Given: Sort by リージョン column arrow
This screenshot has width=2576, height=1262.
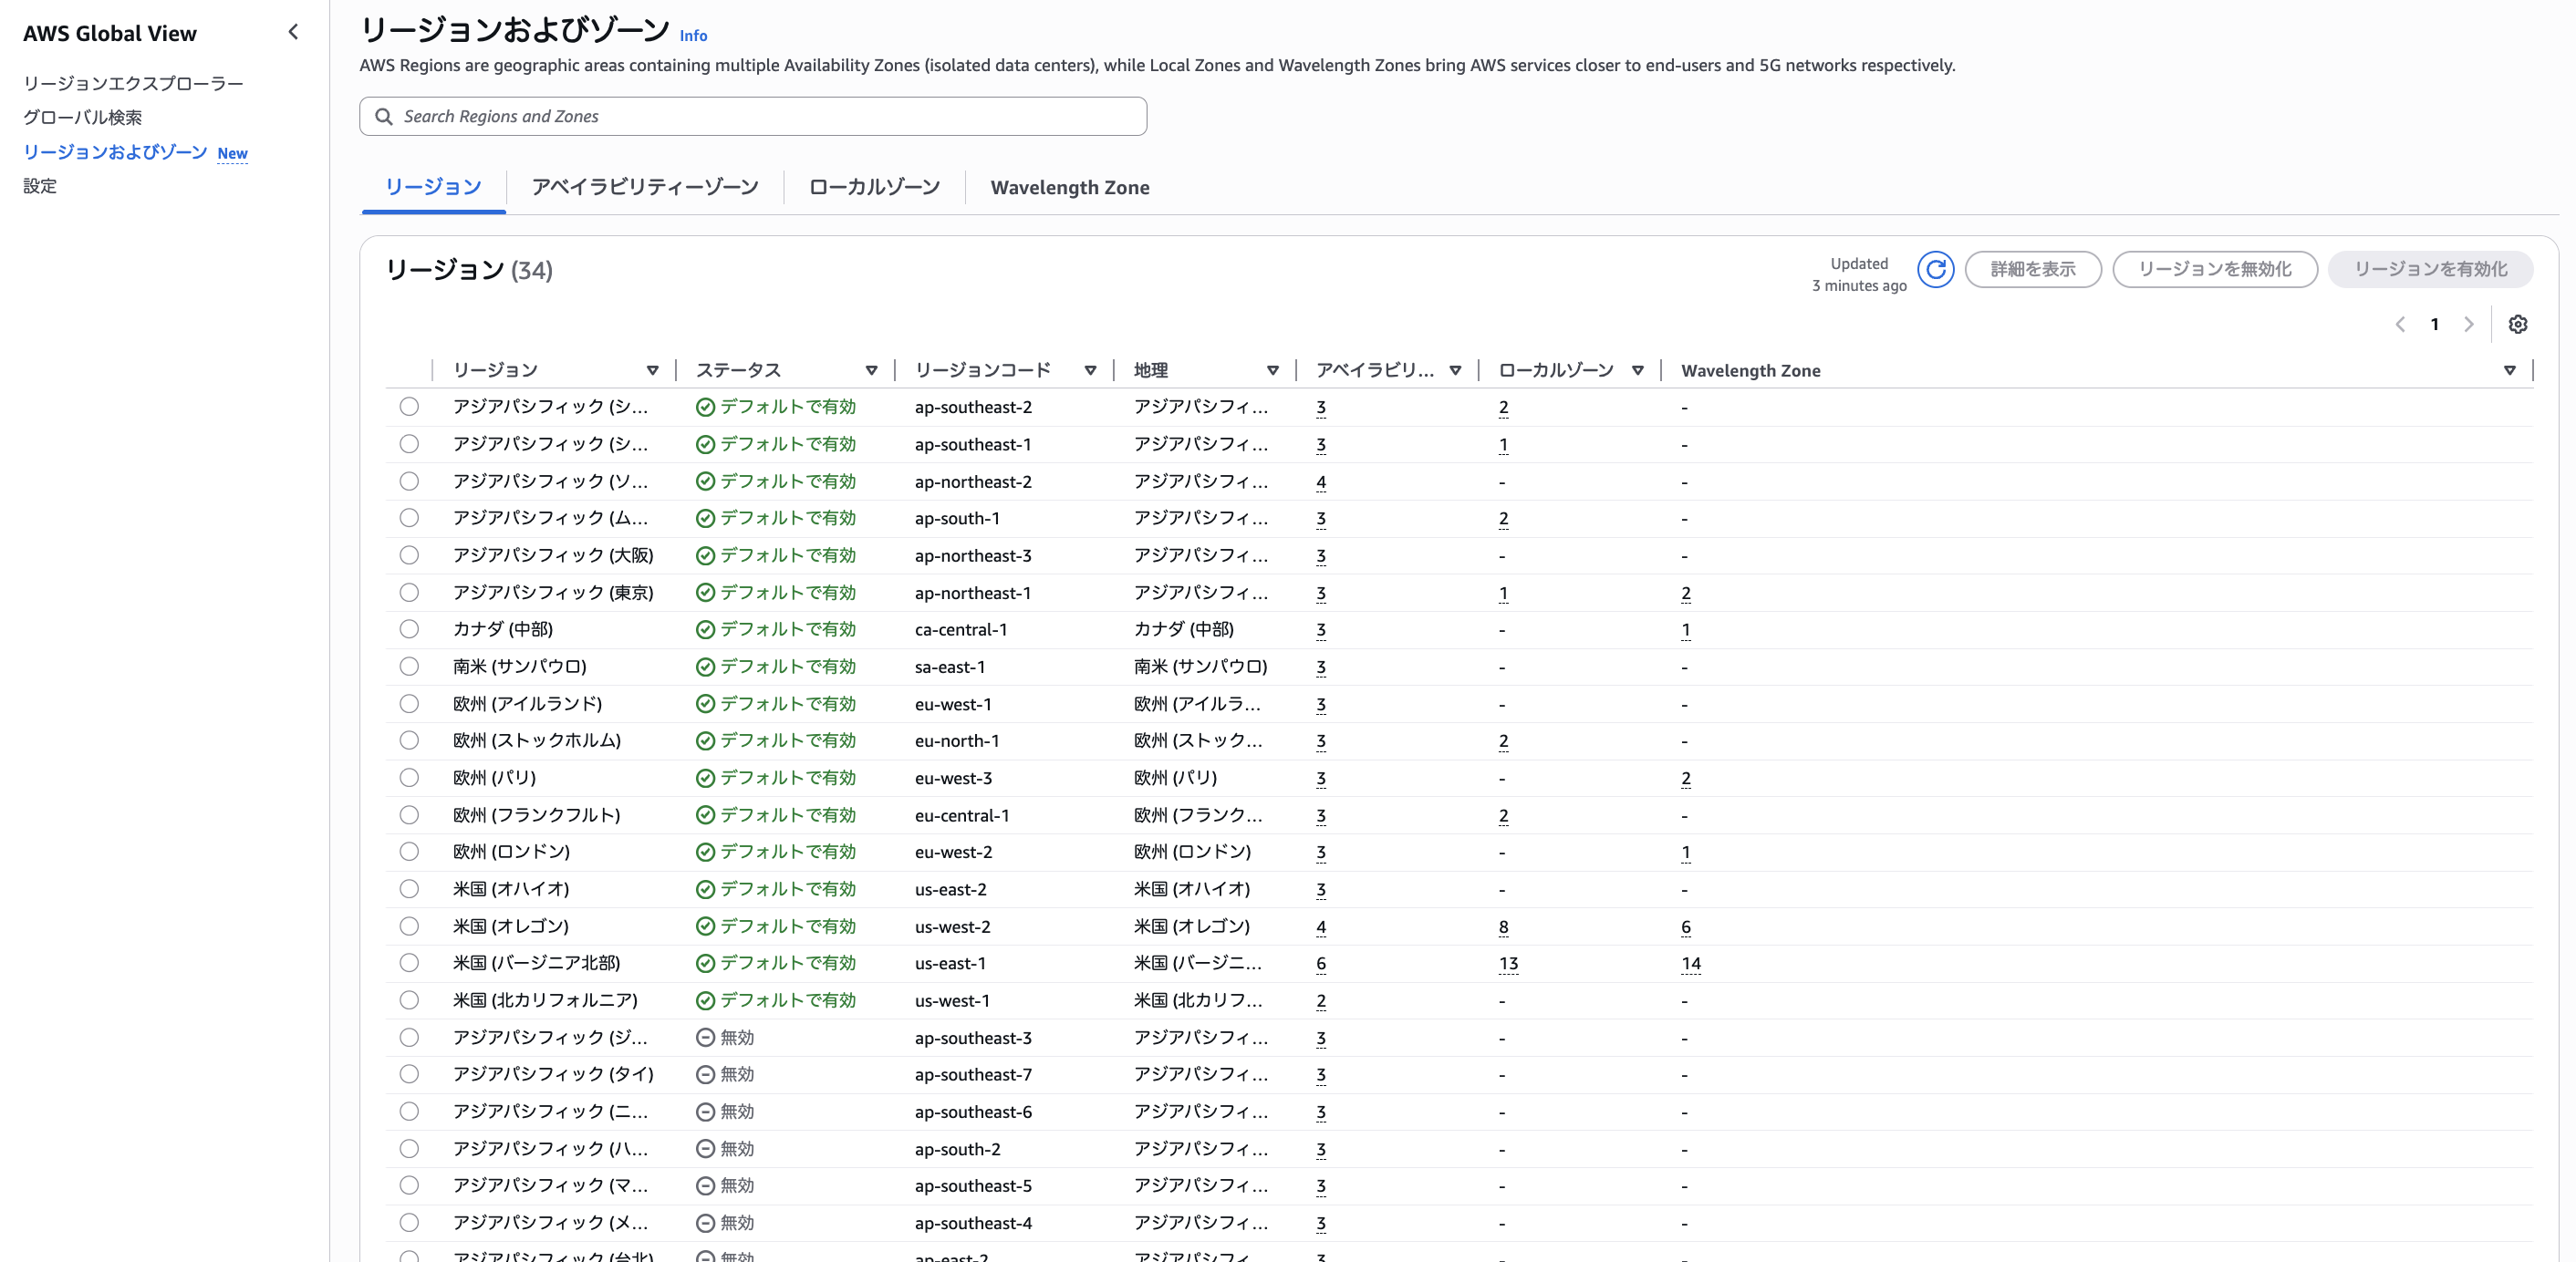Looking at the screenshot, I should tap(652, 370).
